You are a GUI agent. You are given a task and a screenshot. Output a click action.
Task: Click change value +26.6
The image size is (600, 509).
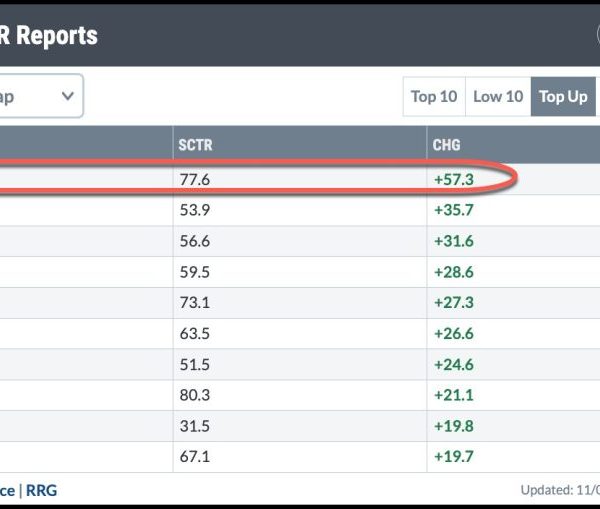click(454, 334)
